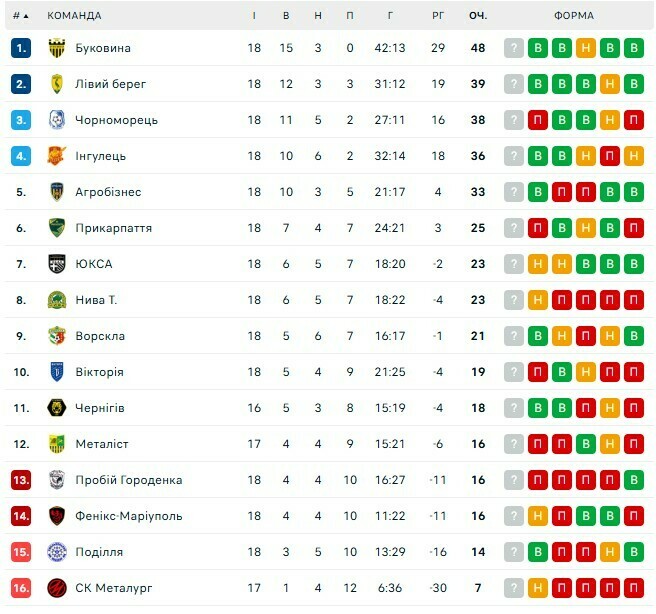Click Інгулець's orange draw form badge, rightmost
The height and width of the screenshot is (614, 656).
point(633,156)
